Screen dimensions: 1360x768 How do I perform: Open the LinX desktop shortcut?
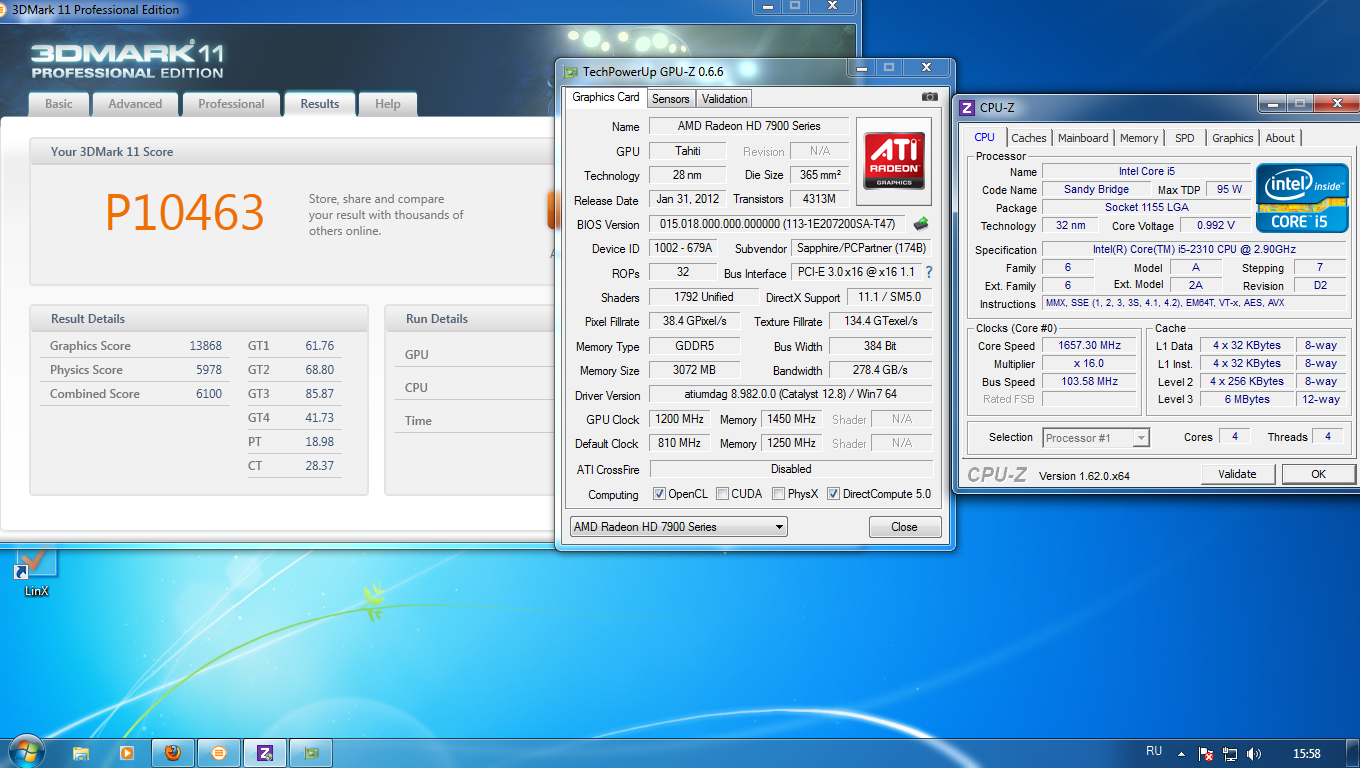click(36, 573)
